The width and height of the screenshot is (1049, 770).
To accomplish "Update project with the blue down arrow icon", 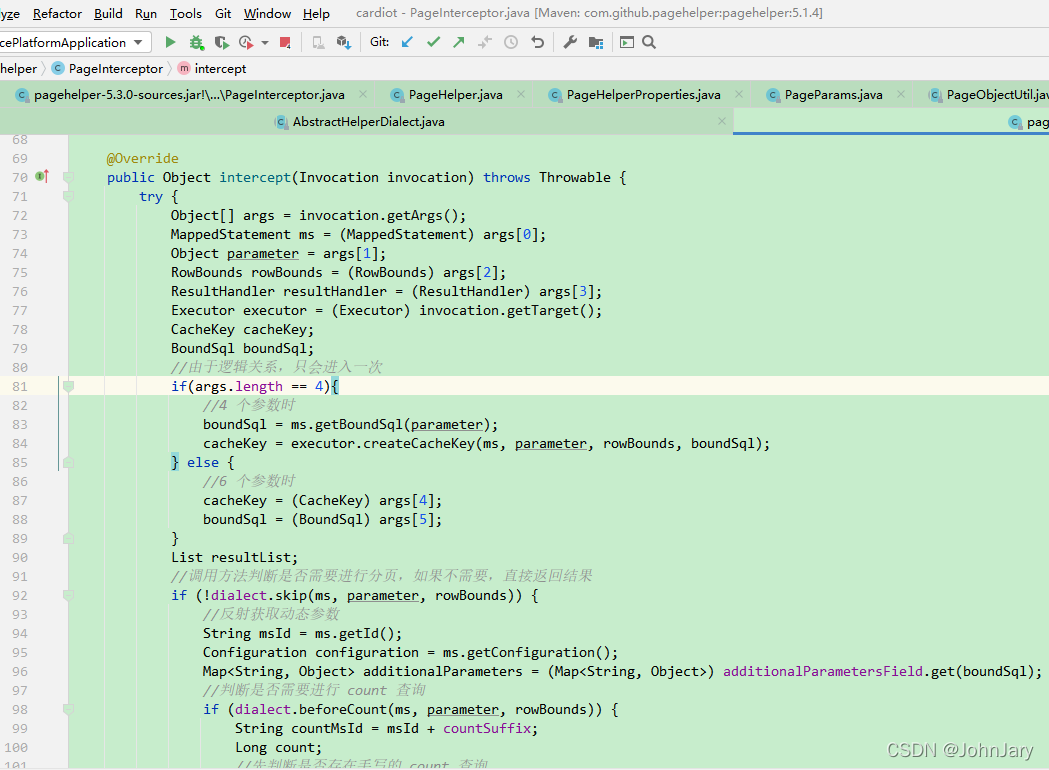I will [406, 42].
